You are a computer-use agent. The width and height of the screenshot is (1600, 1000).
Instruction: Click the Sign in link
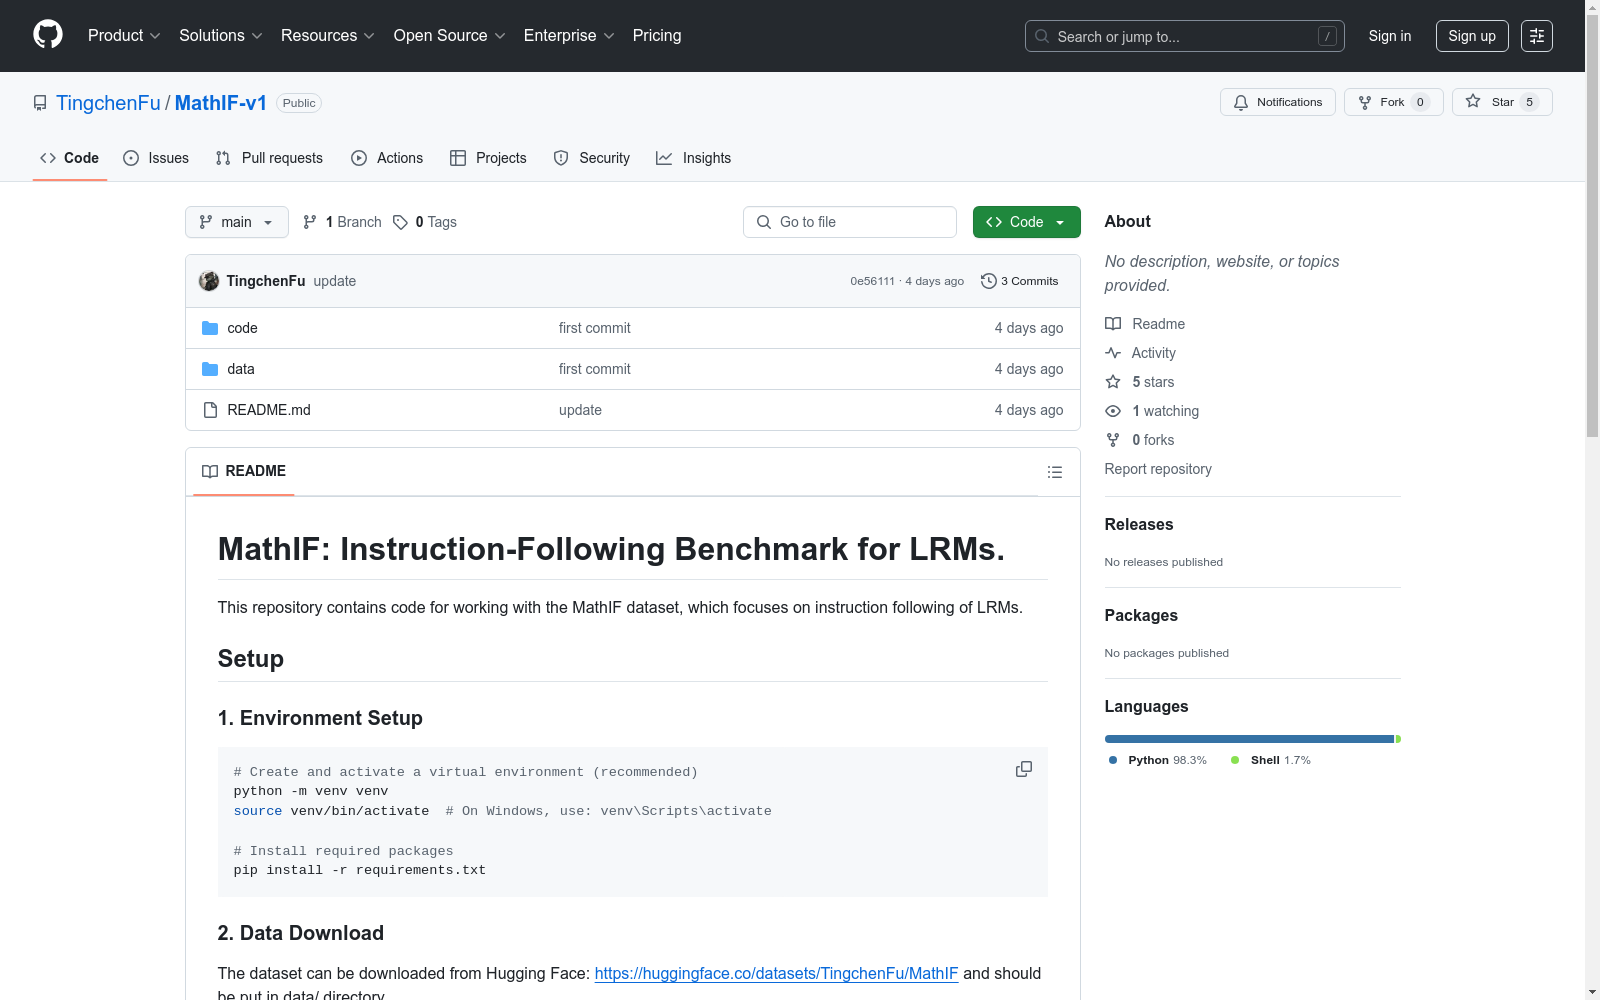1390,36
